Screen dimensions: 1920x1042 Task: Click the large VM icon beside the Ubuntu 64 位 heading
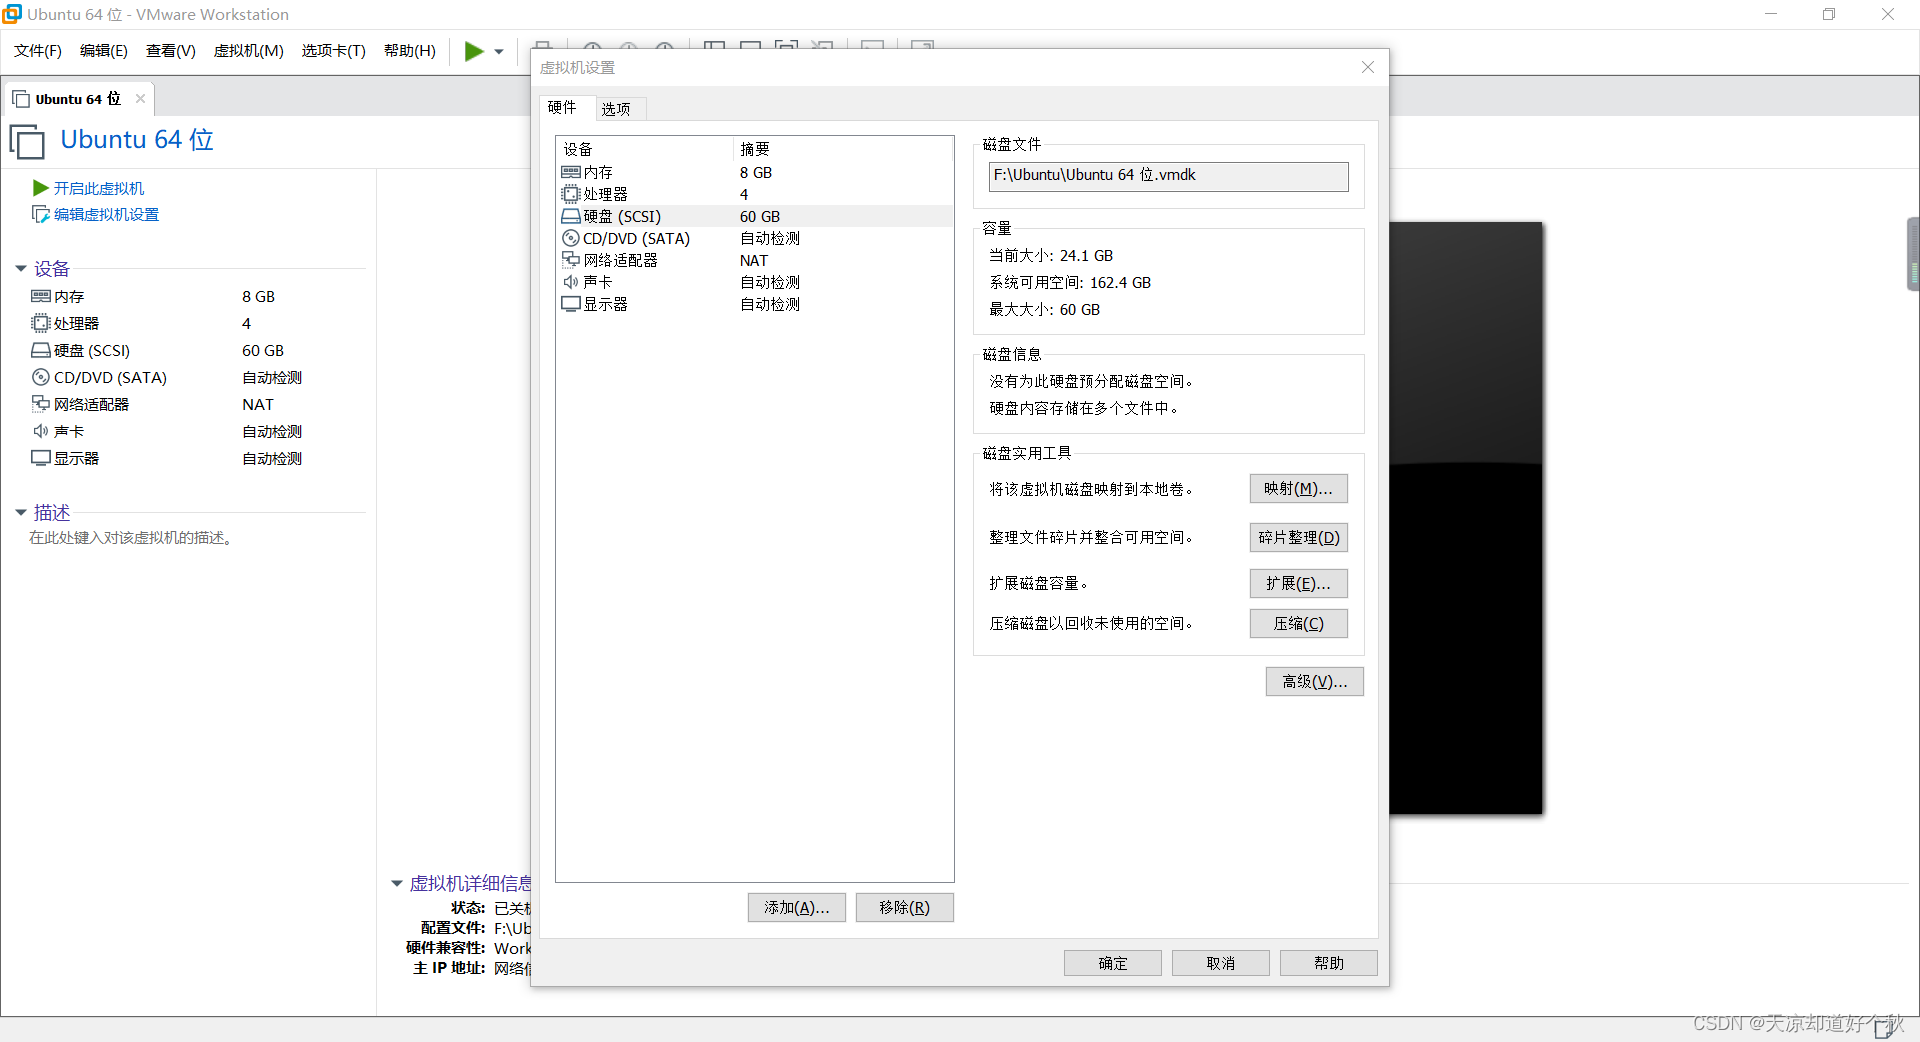point(28,141)
